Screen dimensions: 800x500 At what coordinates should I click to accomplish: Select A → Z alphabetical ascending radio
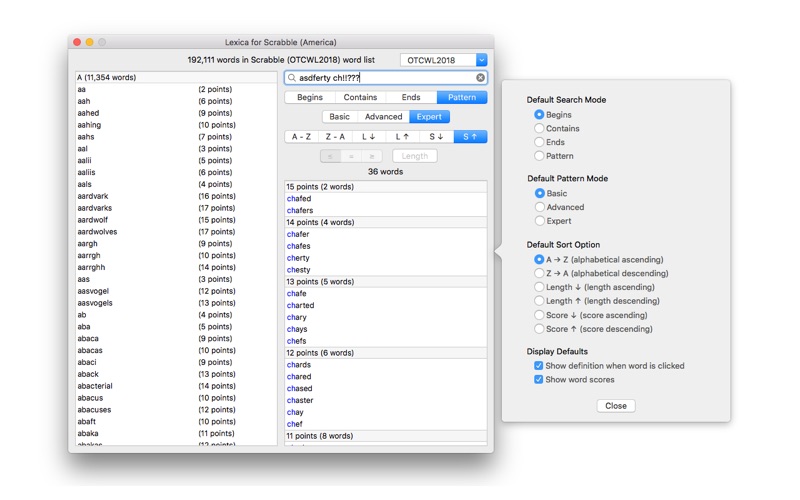(539, 260)
